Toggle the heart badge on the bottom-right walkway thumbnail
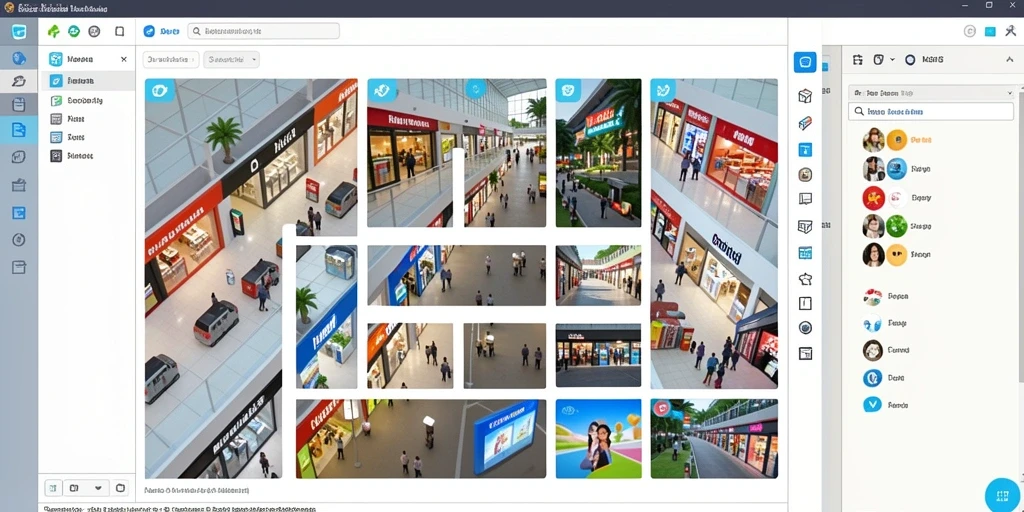1024x512 pixels. point(664,410)
